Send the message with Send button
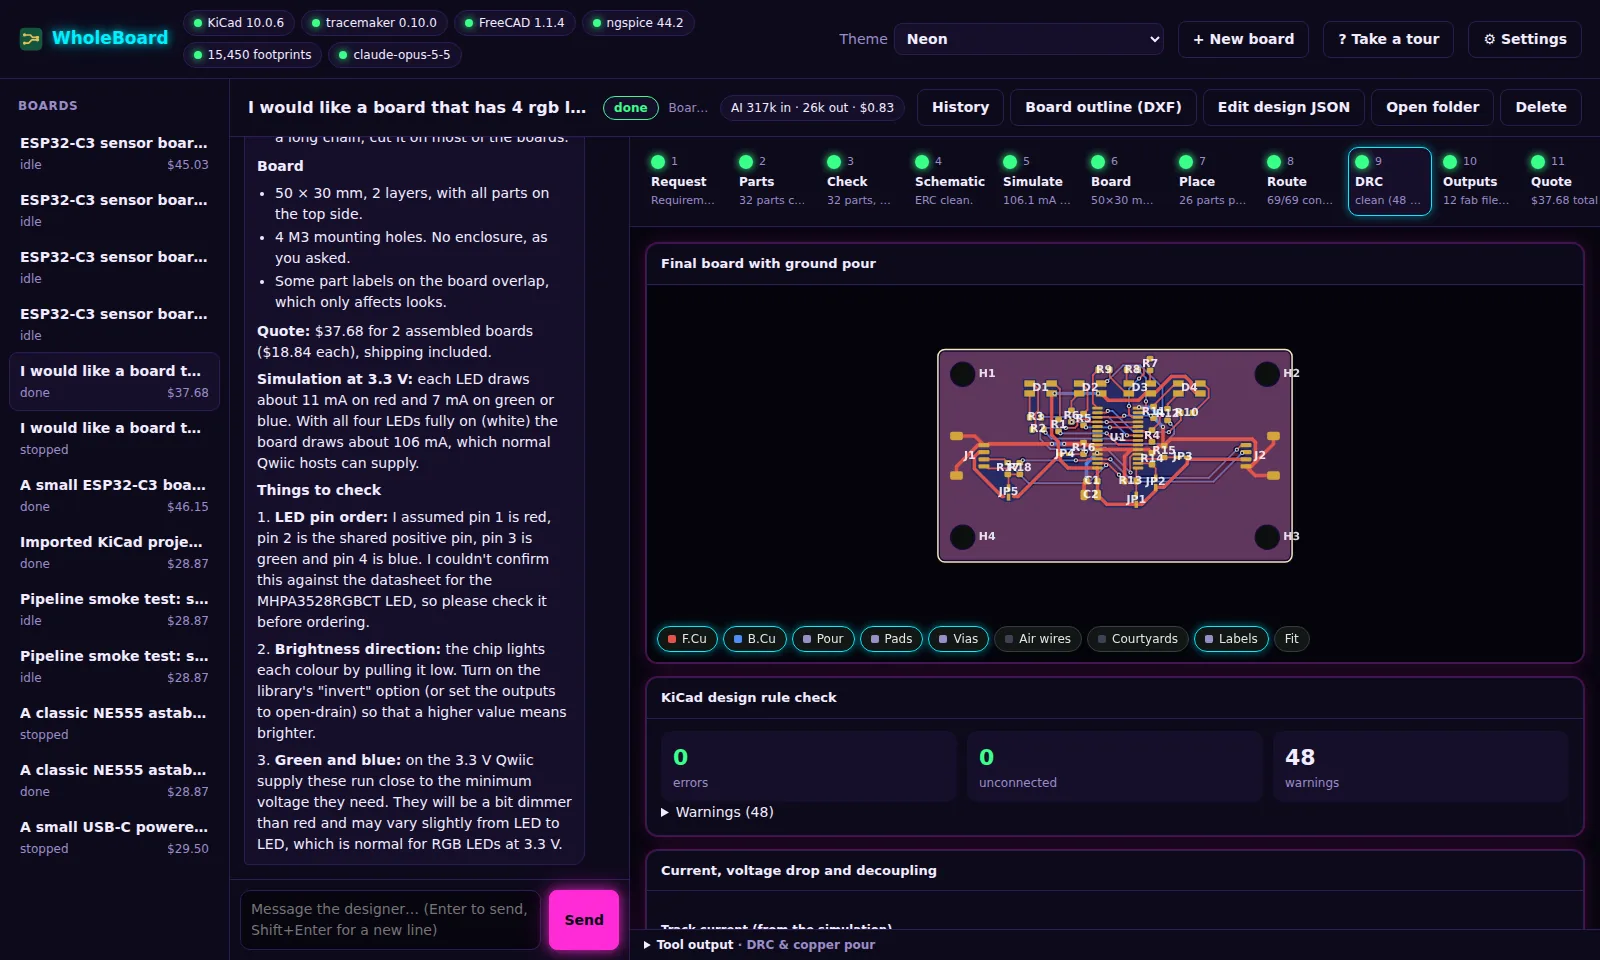Viewport: 1600px width, 960px height. 584,920
